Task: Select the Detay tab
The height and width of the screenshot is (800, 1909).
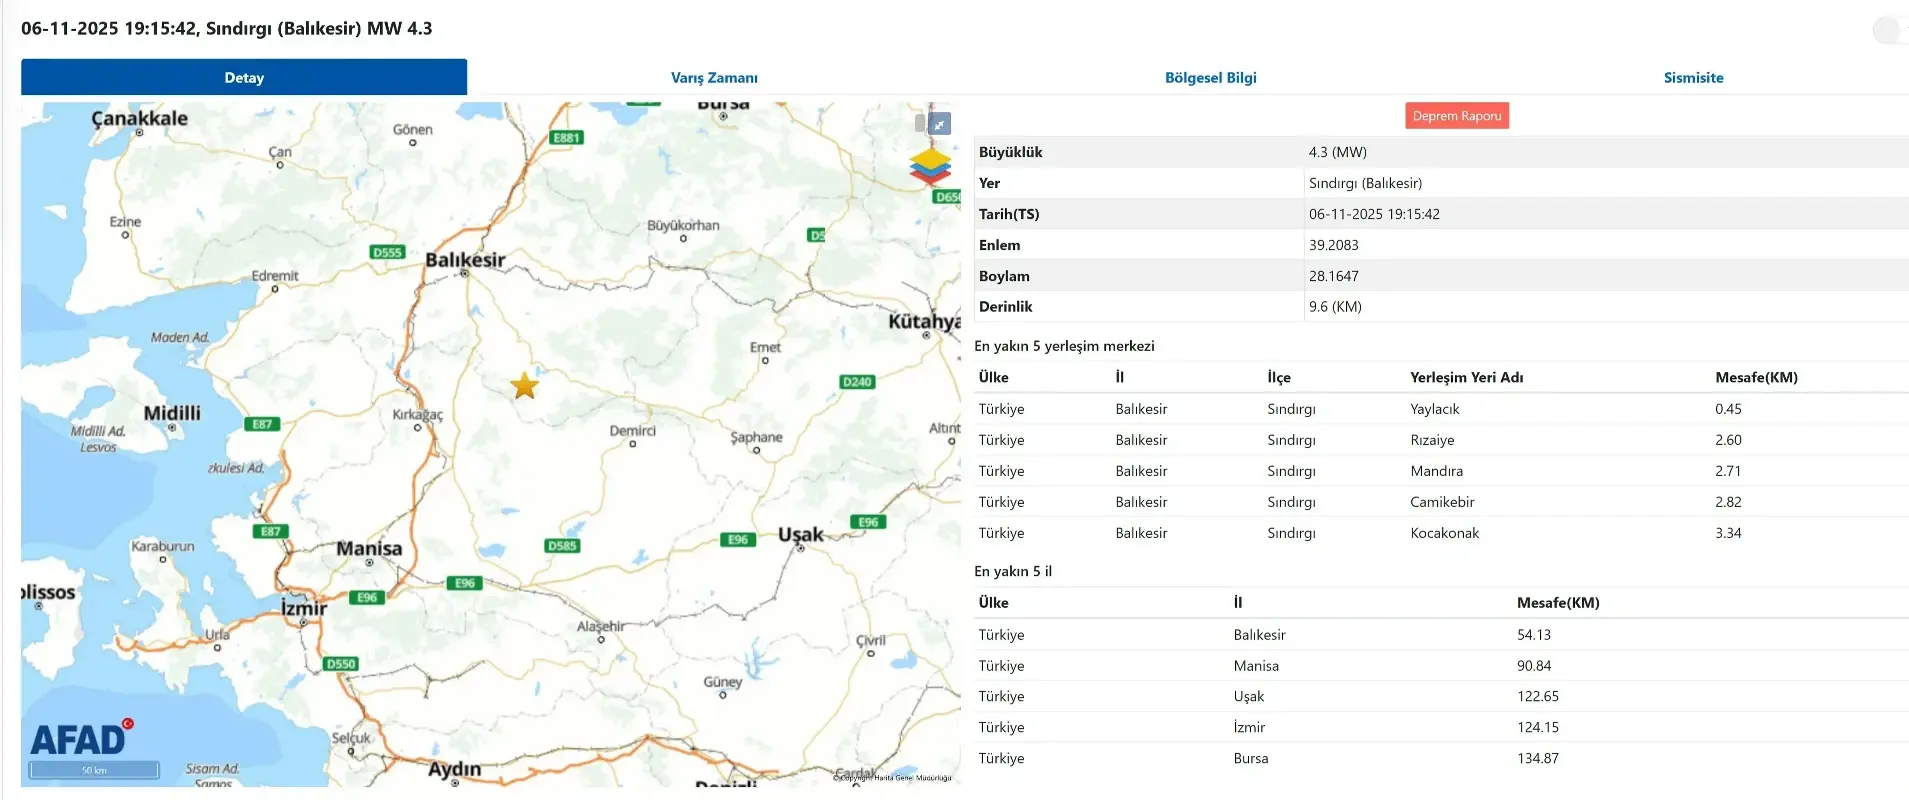Action: click(x=244, y=78)
